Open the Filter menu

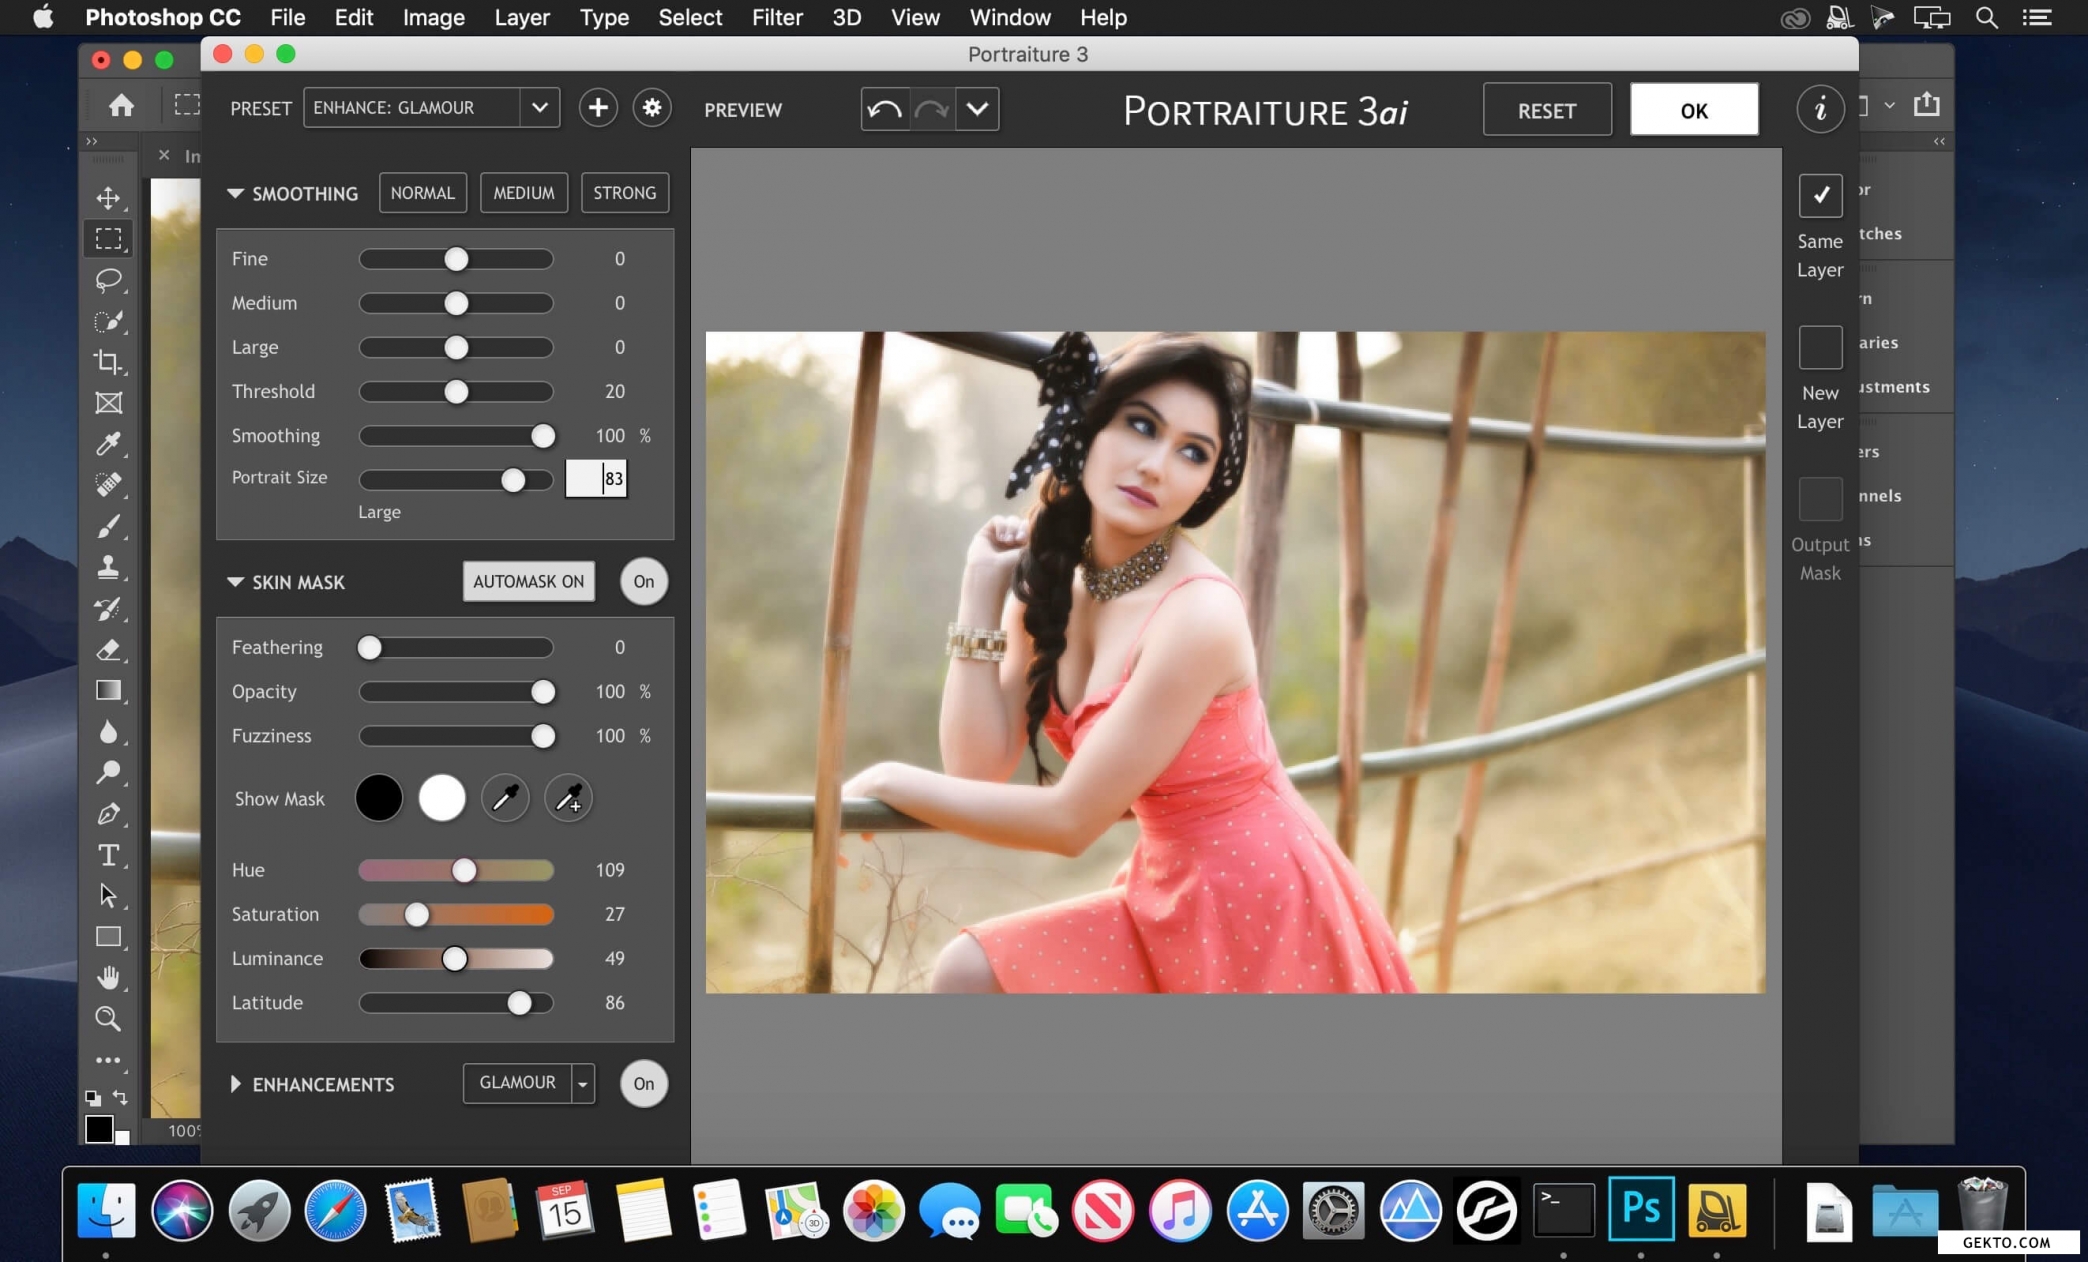coord(777,17)
